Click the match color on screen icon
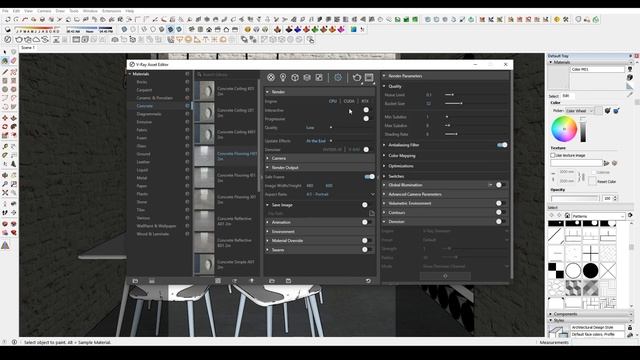The image size is (640, 360). pyautogui.click(x=616, y=111)
